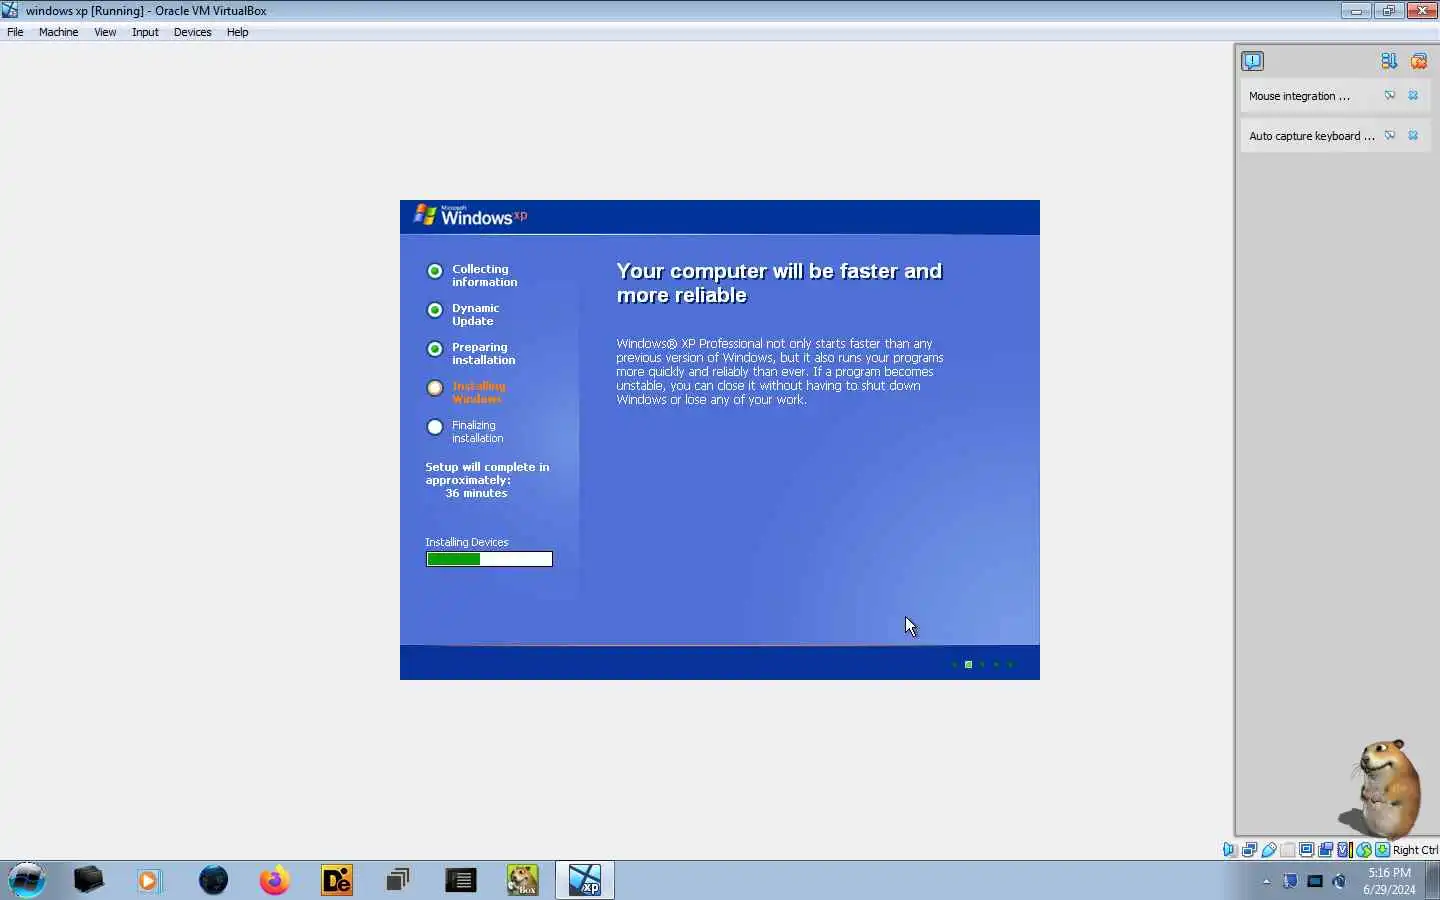The height and width of the screenshot is (900, 1440).
Task: Dismiss the Mouse integration notification
Action: (x=1413, y=96)
